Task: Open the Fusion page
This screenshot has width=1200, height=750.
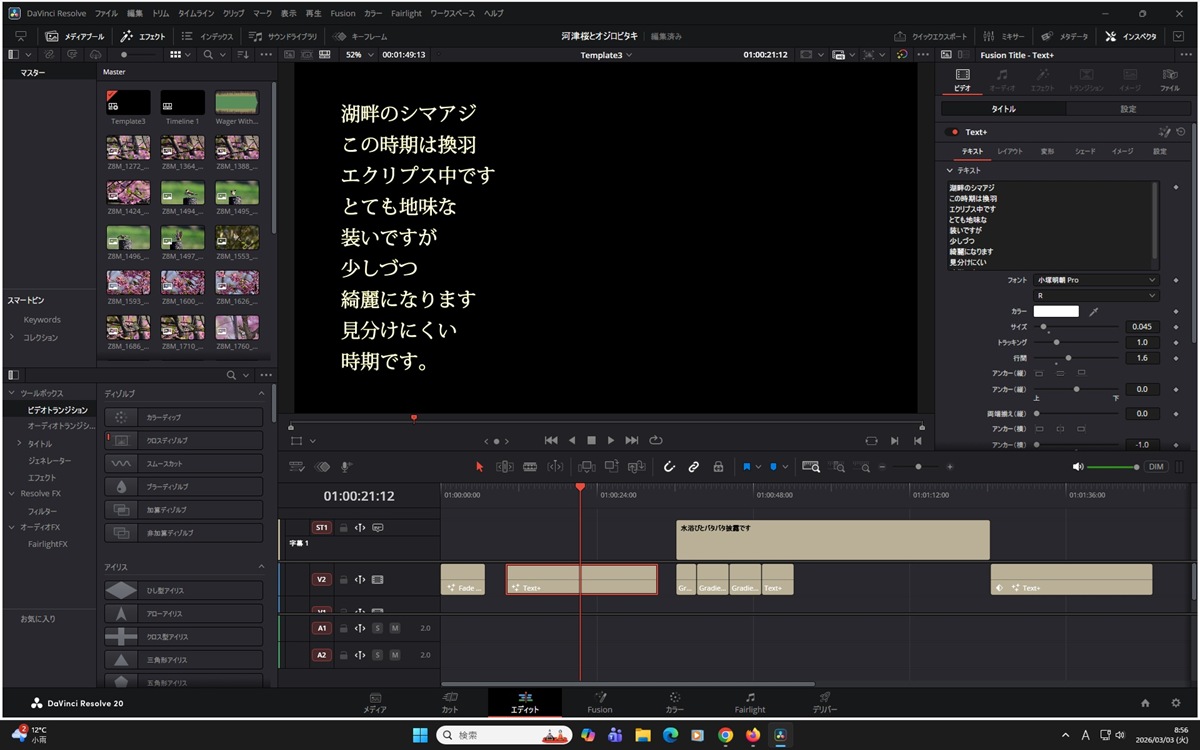Action: point(599,703)
